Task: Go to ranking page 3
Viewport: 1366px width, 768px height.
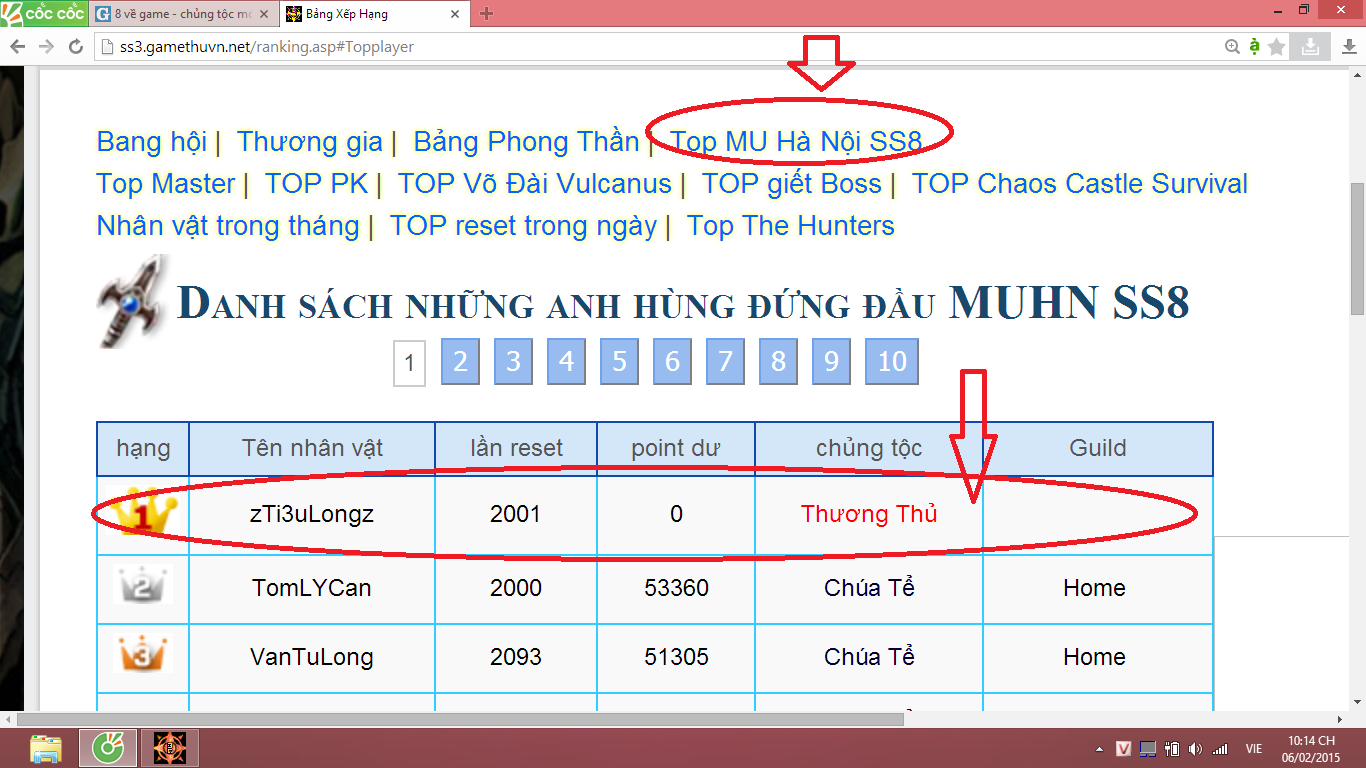Action: (513, 362)
